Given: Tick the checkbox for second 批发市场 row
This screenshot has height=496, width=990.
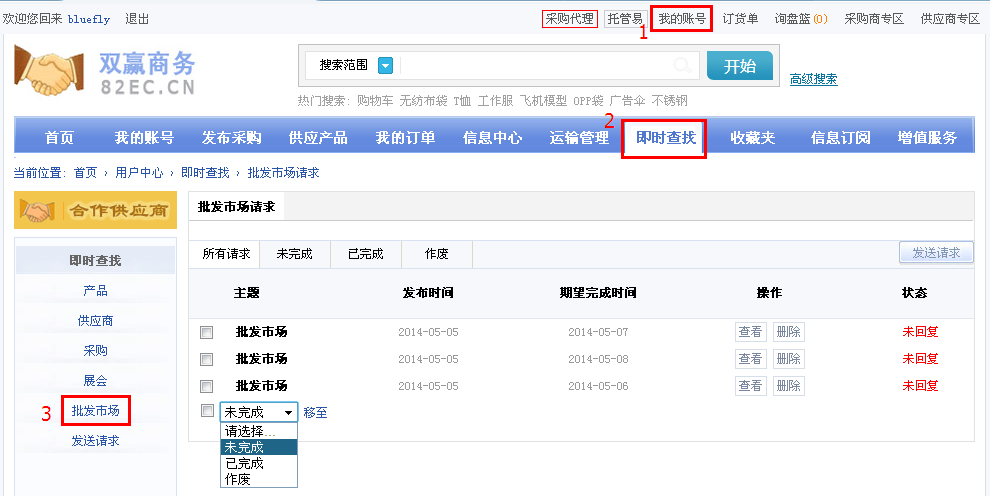Looking at the screenshot, I should [206, 359].
